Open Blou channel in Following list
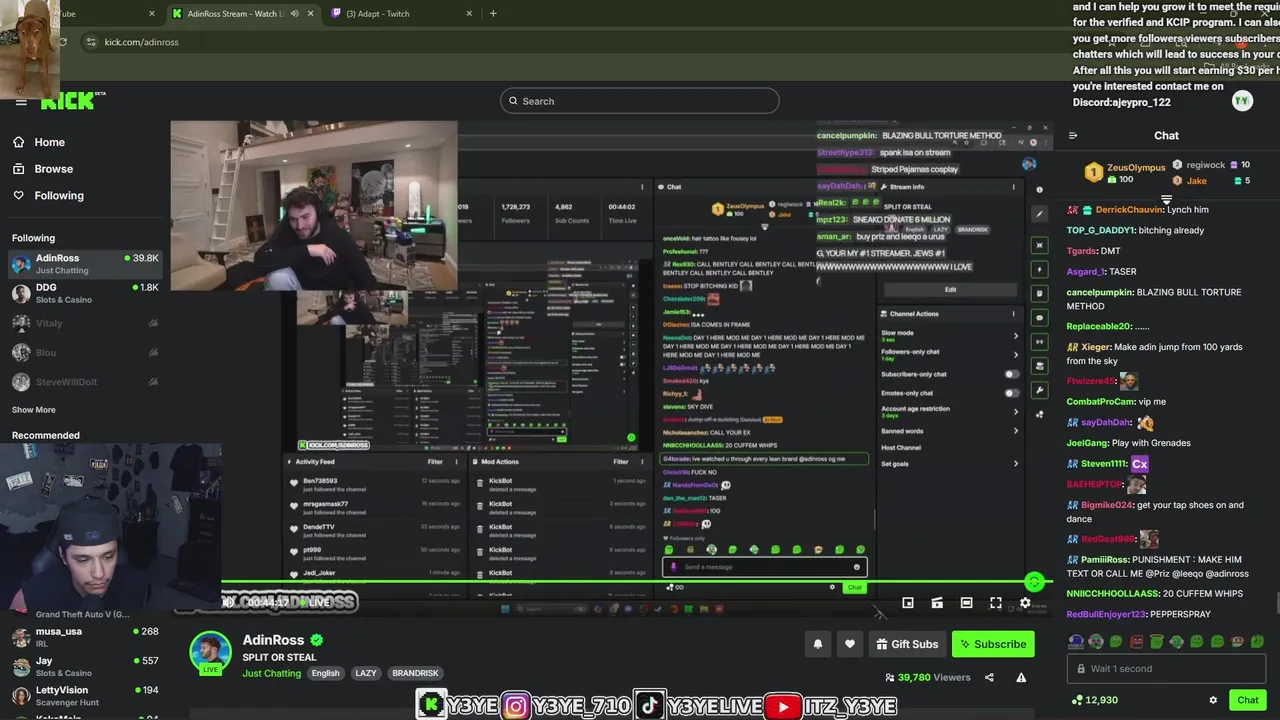Image resolution: width=1280 pixels, height=720 pixels. click(85, 353)
